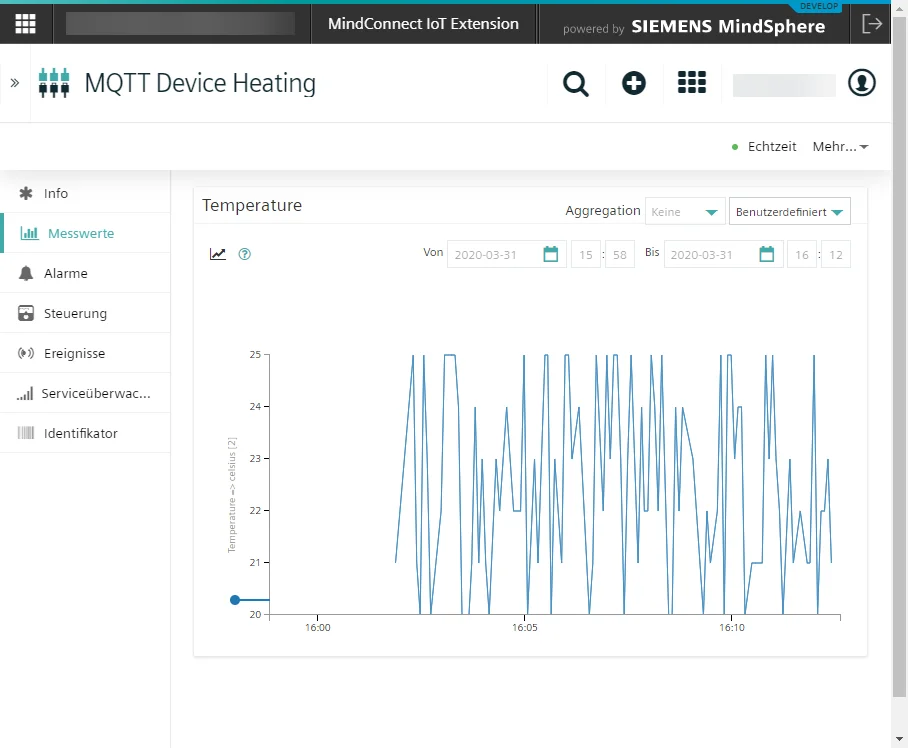Click MindConnect IoT Extension title
This screenshot has width=908, height=748.
coord(423,24)
